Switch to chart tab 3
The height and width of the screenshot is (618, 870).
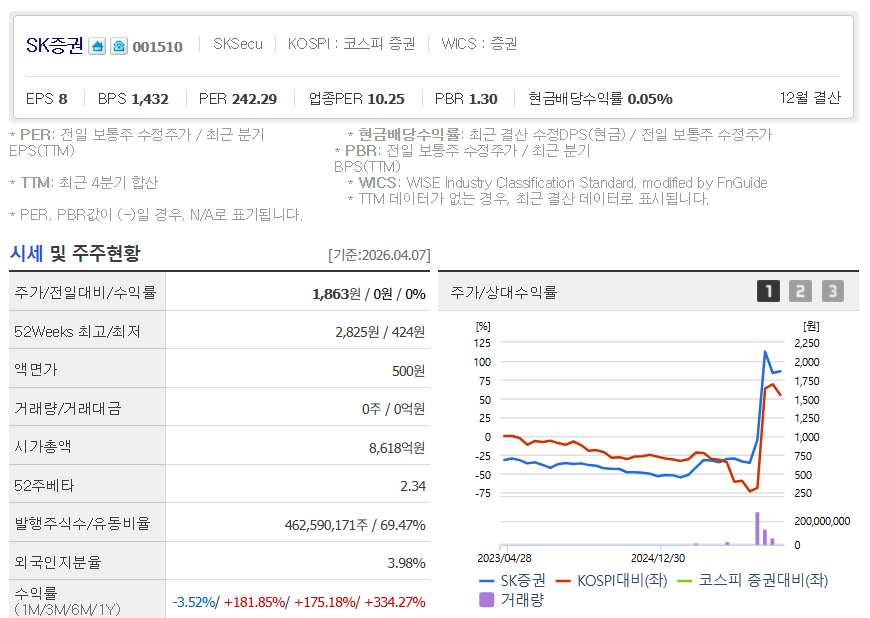(x=832, y=291)
